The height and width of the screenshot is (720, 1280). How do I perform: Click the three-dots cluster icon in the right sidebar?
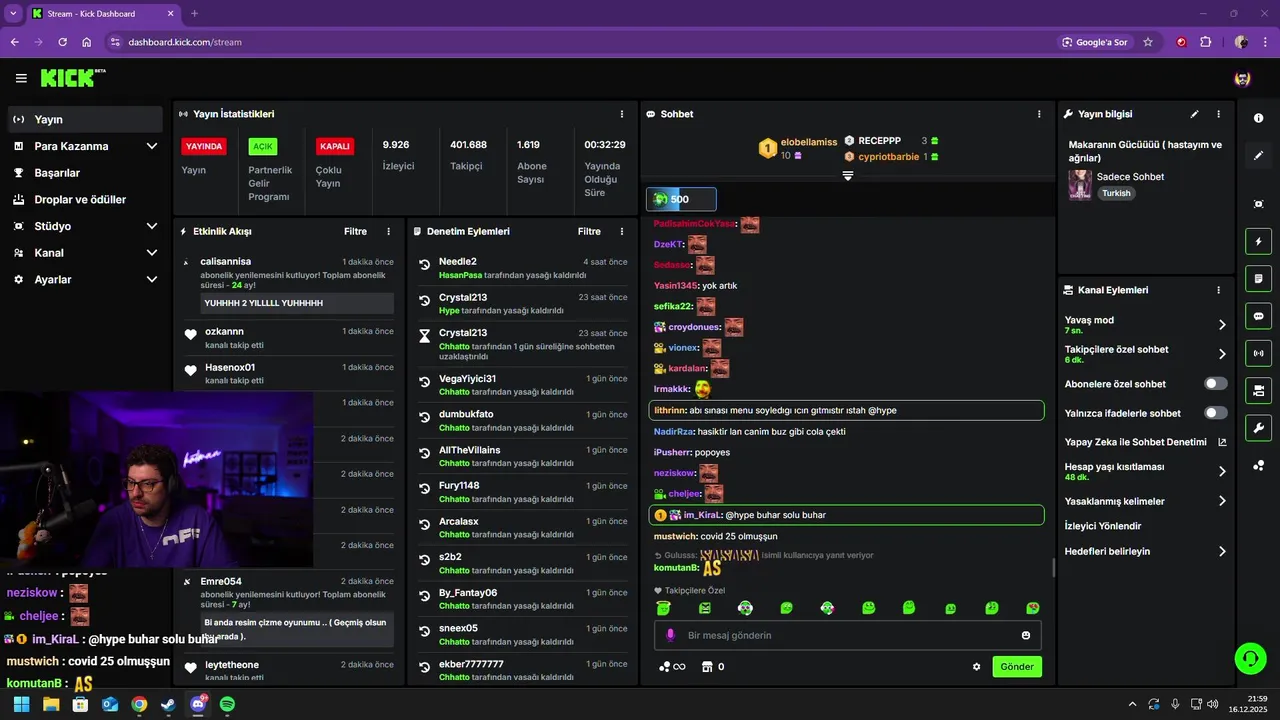point(1258,466)
